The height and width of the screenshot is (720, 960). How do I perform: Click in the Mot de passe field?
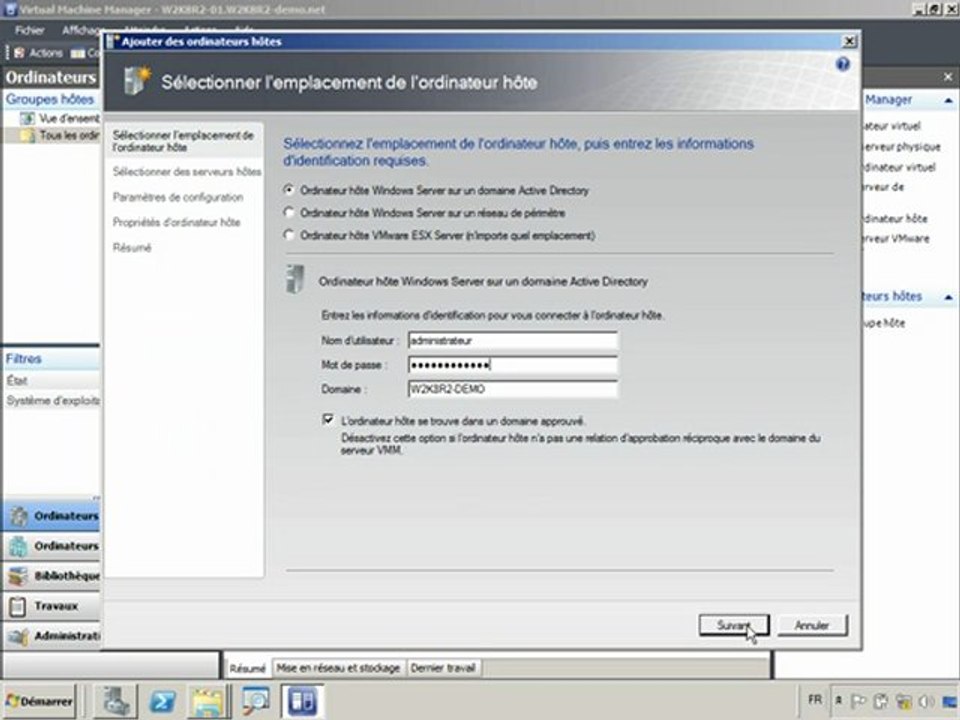pos(512,365)
